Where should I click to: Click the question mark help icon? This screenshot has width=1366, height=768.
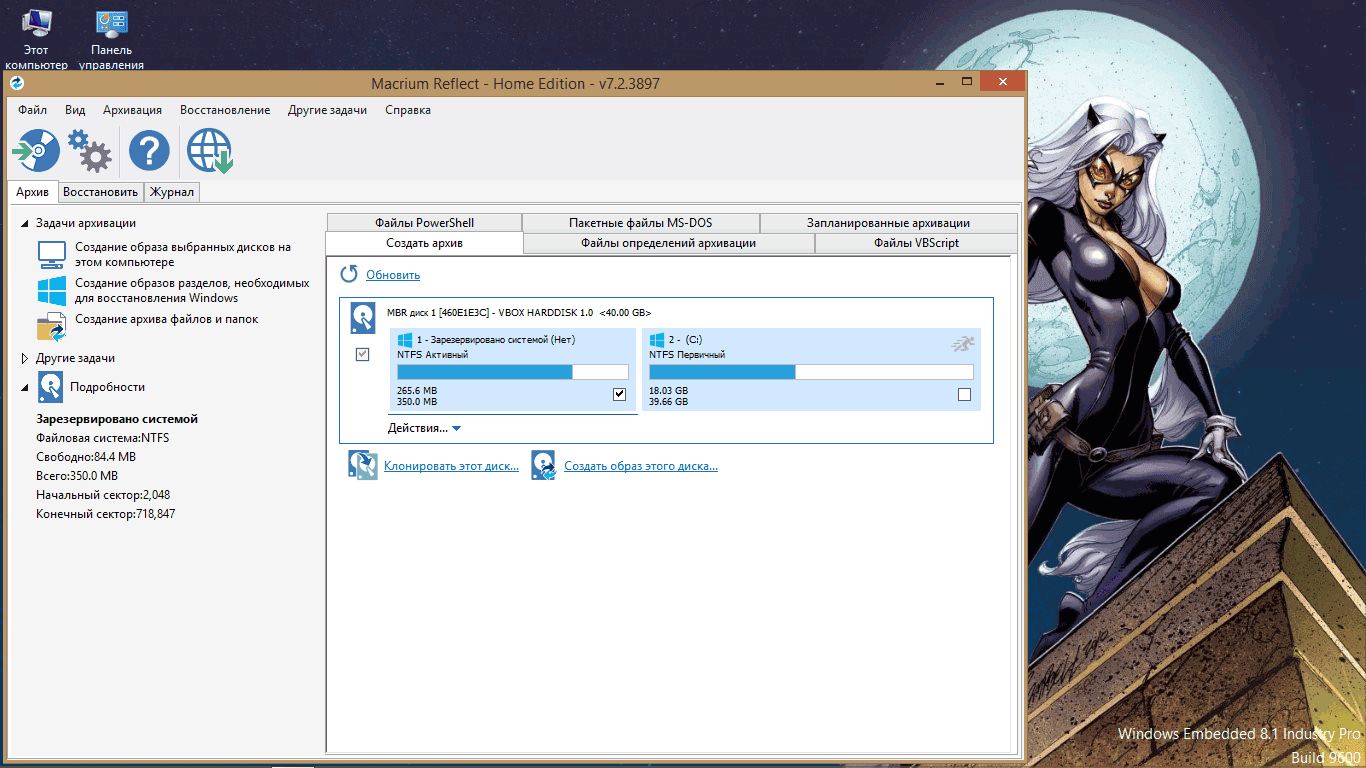[x=149, y=152]
